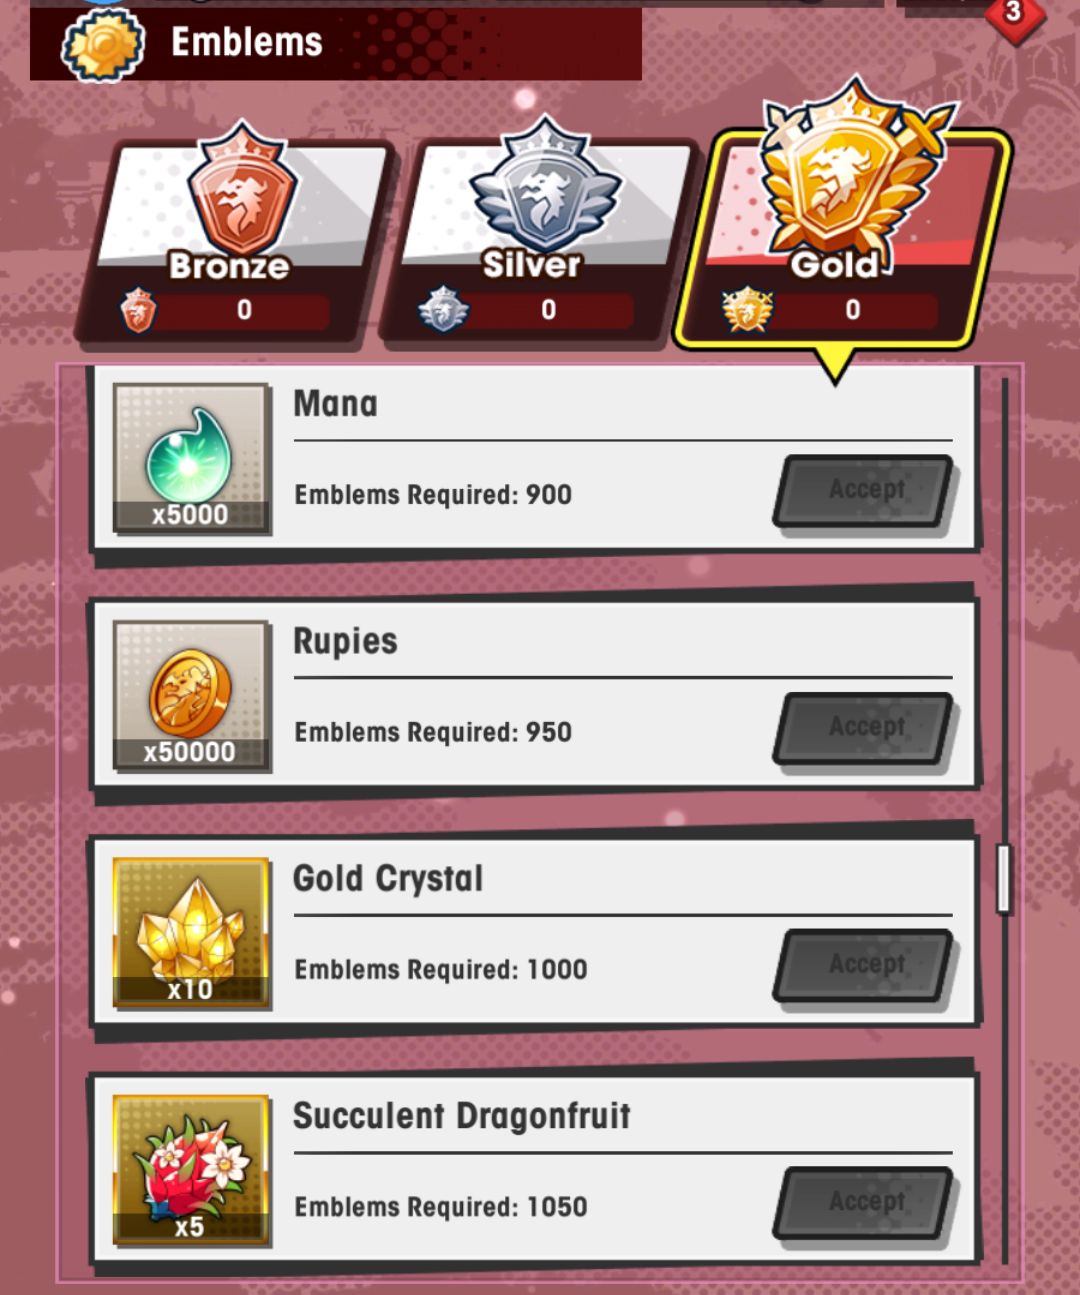The width and height of the screenshot is (1080, 1295).
Task: Accept the Mana reward
Action: pos(865,490)
